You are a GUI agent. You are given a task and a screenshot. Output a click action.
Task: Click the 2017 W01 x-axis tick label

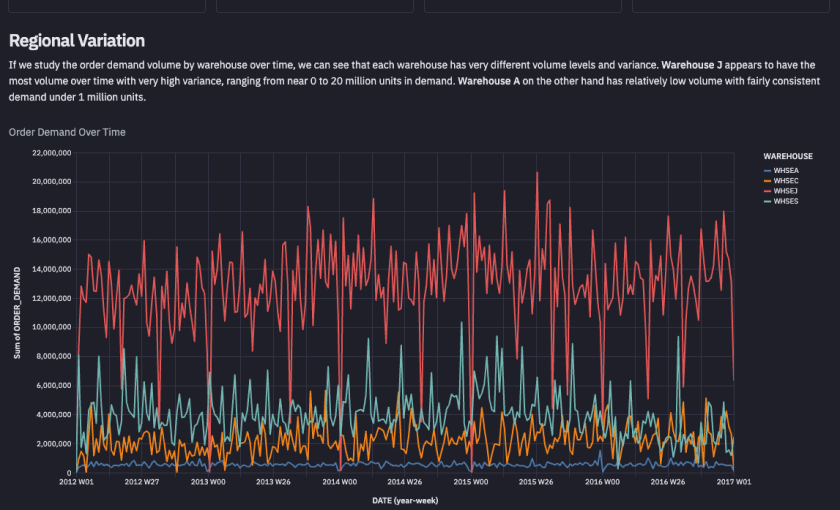(733, 482)
